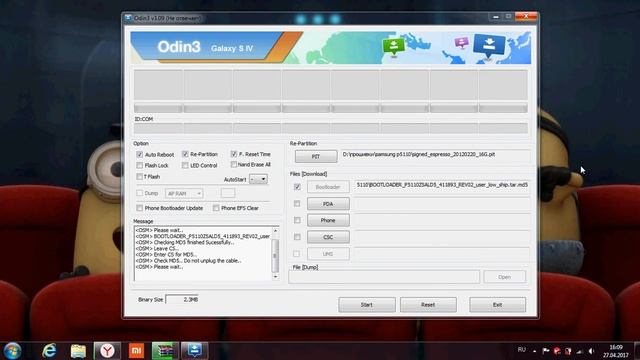Show hidden tray icons arrow
Image resolution: width=640 pixels, height=360 pixels.
(x=534, y=351)
